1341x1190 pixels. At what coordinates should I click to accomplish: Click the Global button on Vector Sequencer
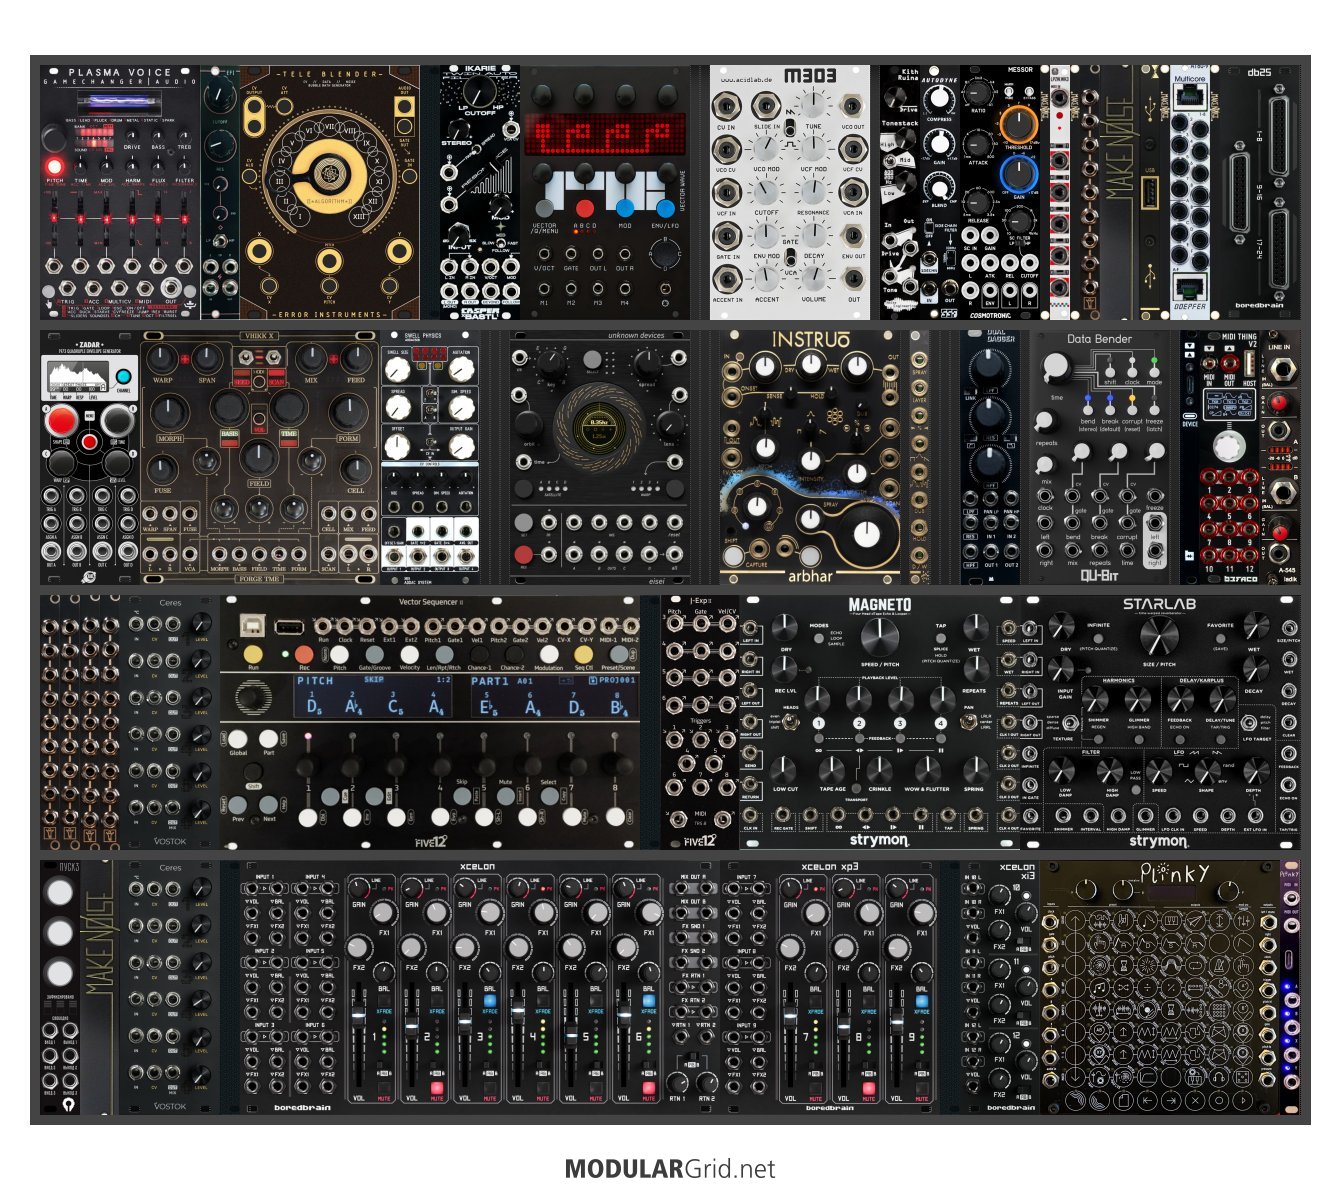(x=238, y=738)
